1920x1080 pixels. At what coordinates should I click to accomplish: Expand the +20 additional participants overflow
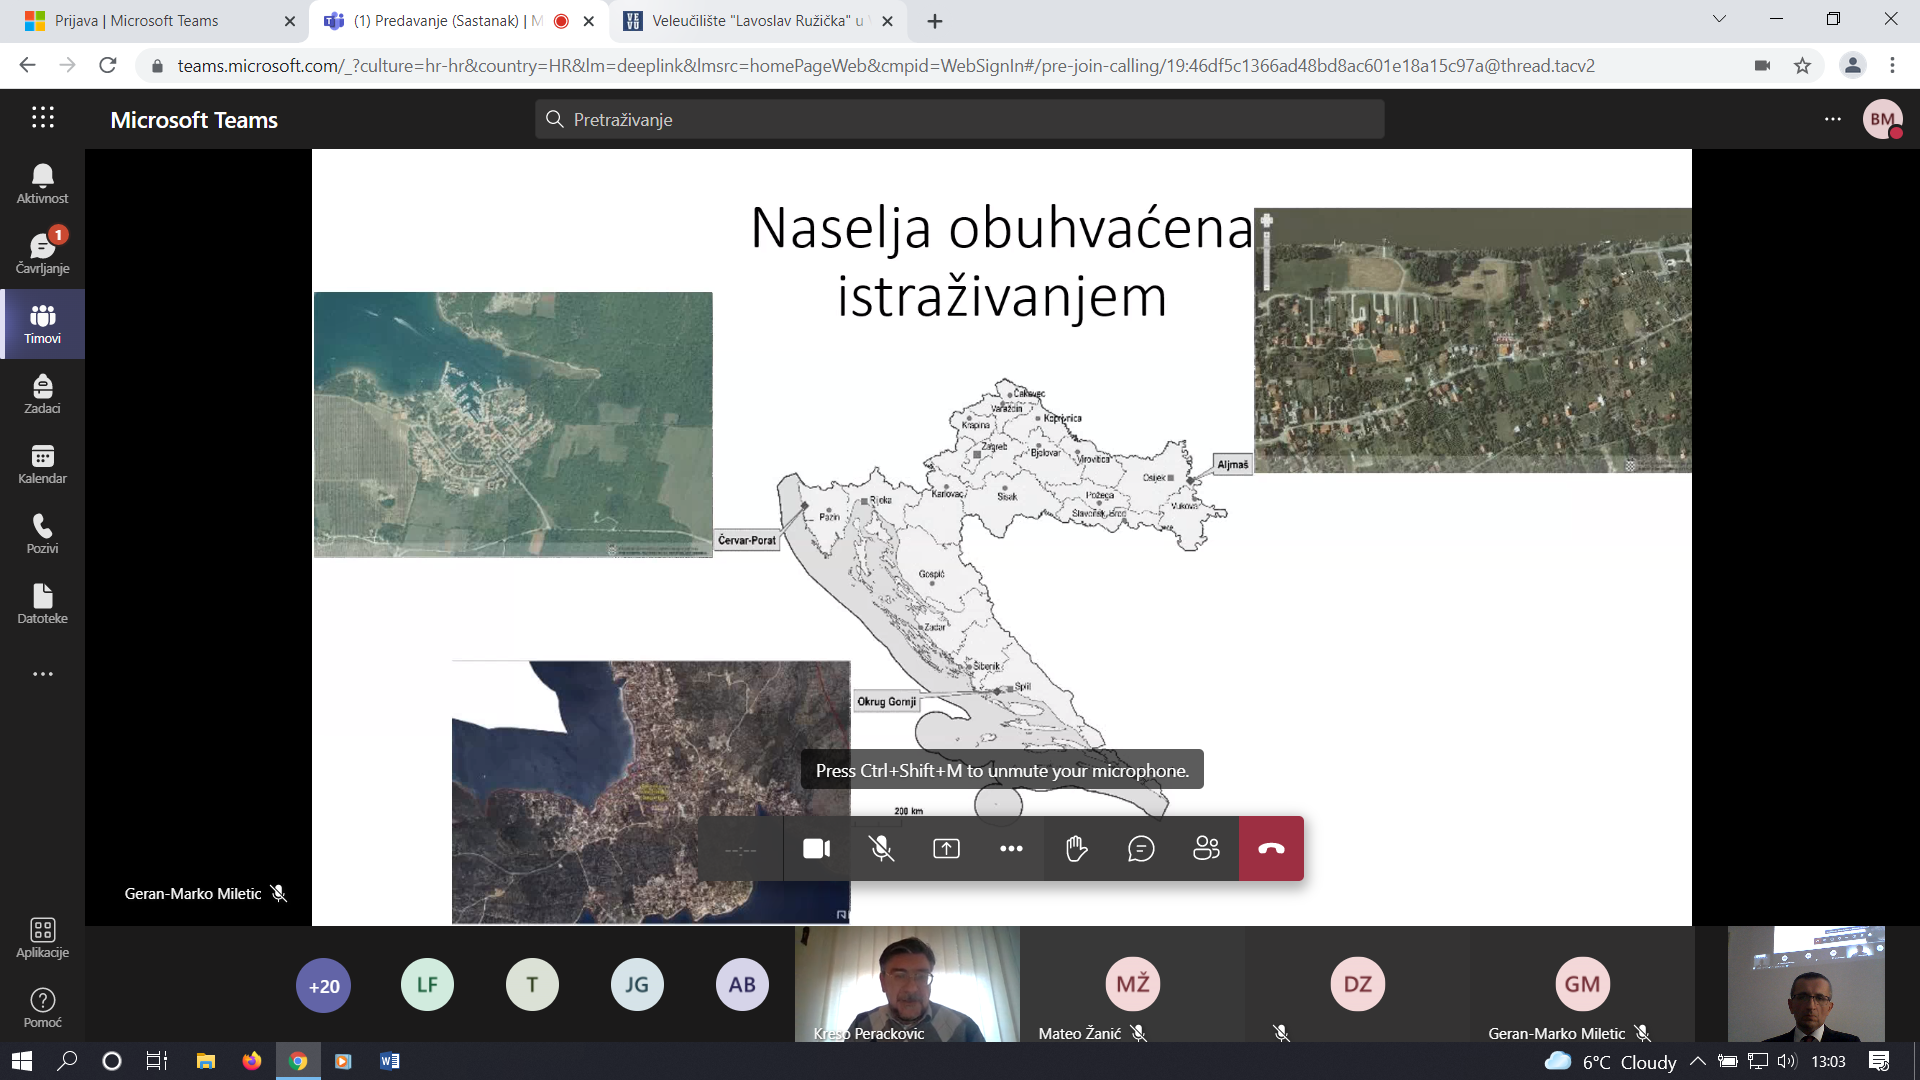[x=323, y=986]
